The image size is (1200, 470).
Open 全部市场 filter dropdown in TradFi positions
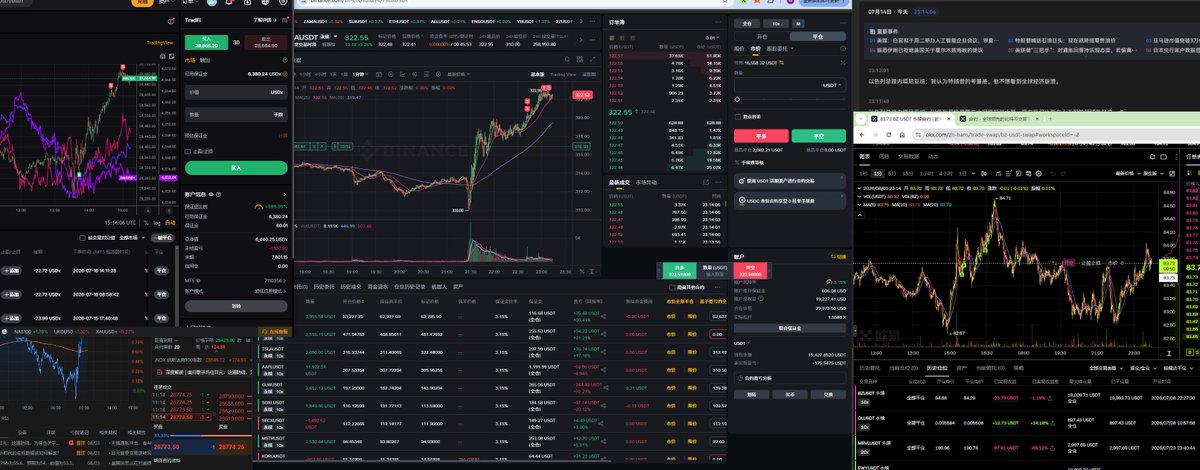pyautogui.click(x=132, y=238)
